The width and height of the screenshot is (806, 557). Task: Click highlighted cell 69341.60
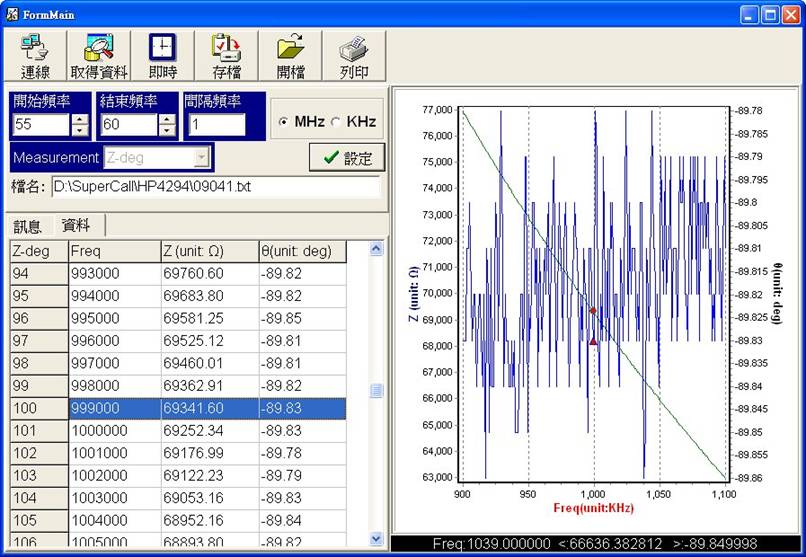(x=210, y=409)
